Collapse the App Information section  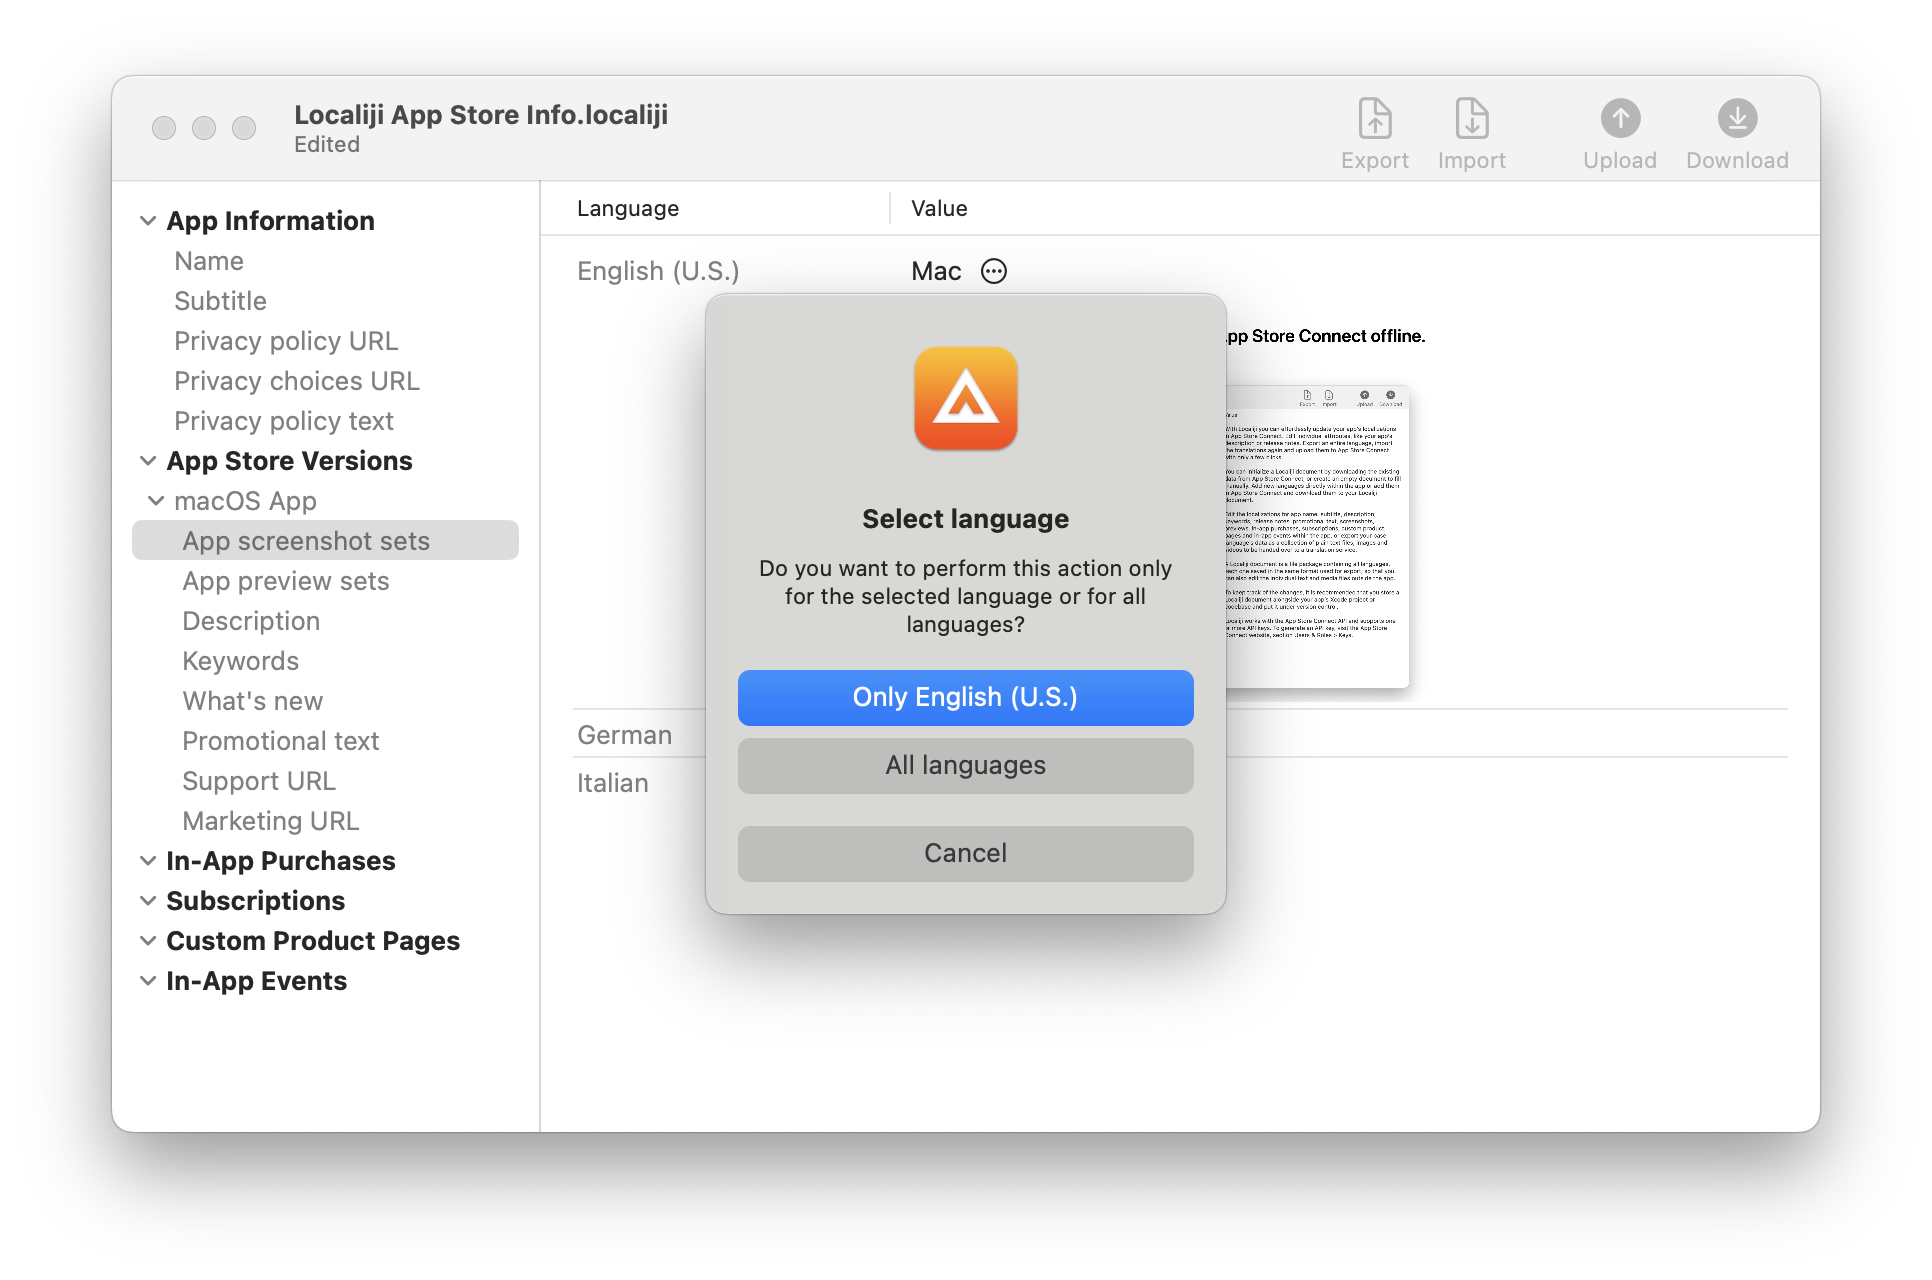pyautogui.click(x=148, y=221)
